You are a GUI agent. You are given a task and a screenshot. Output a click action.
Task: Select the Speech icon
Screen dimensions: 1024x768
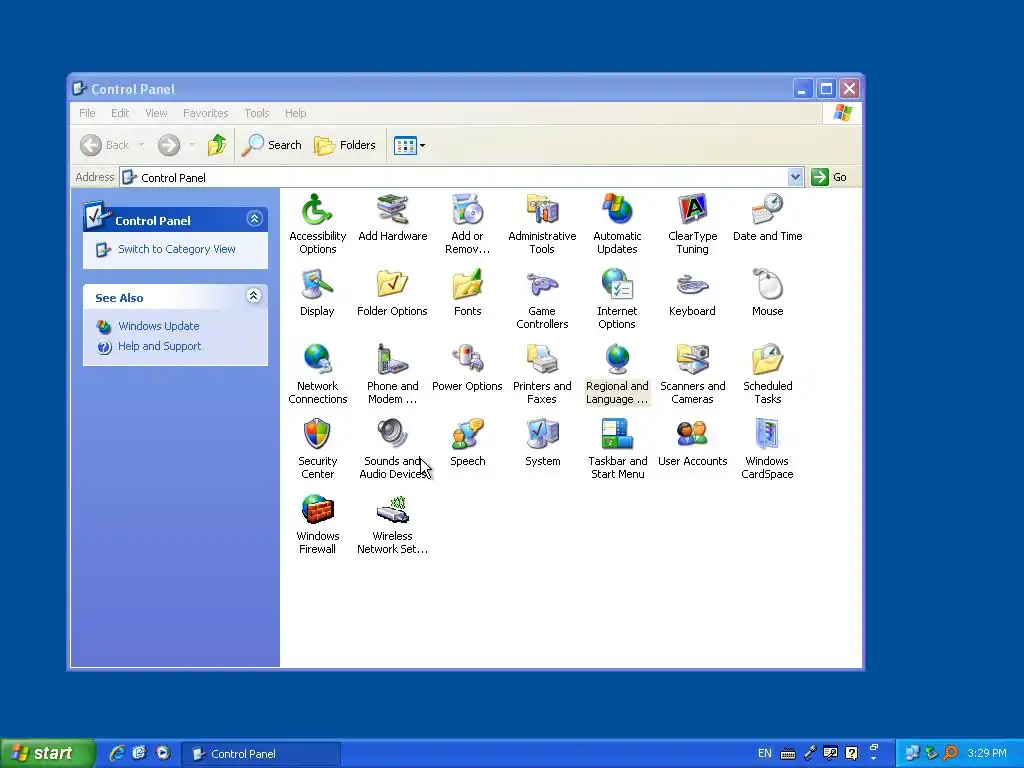[x=468, y=443]
